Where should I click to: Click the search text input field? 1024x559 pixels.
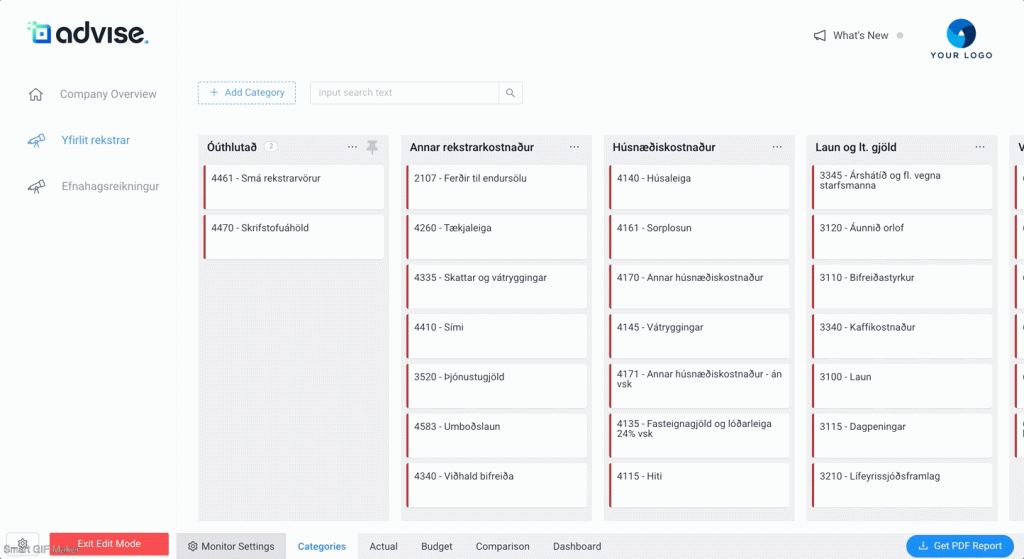coord(404,93)
